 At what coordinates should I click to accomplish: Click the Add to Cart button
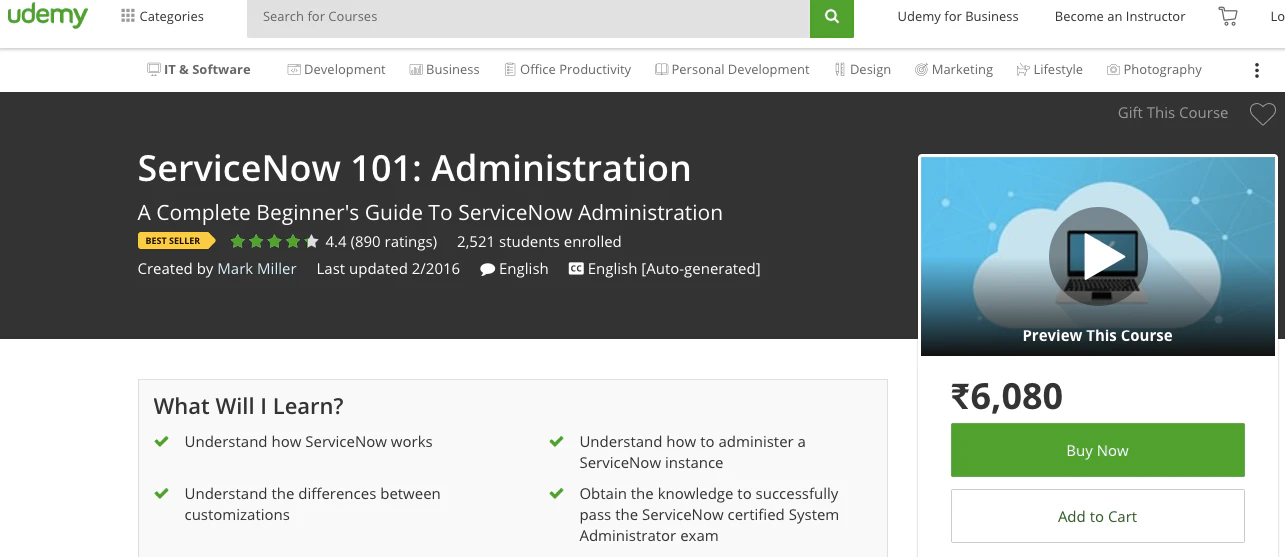pos(1097,516)
